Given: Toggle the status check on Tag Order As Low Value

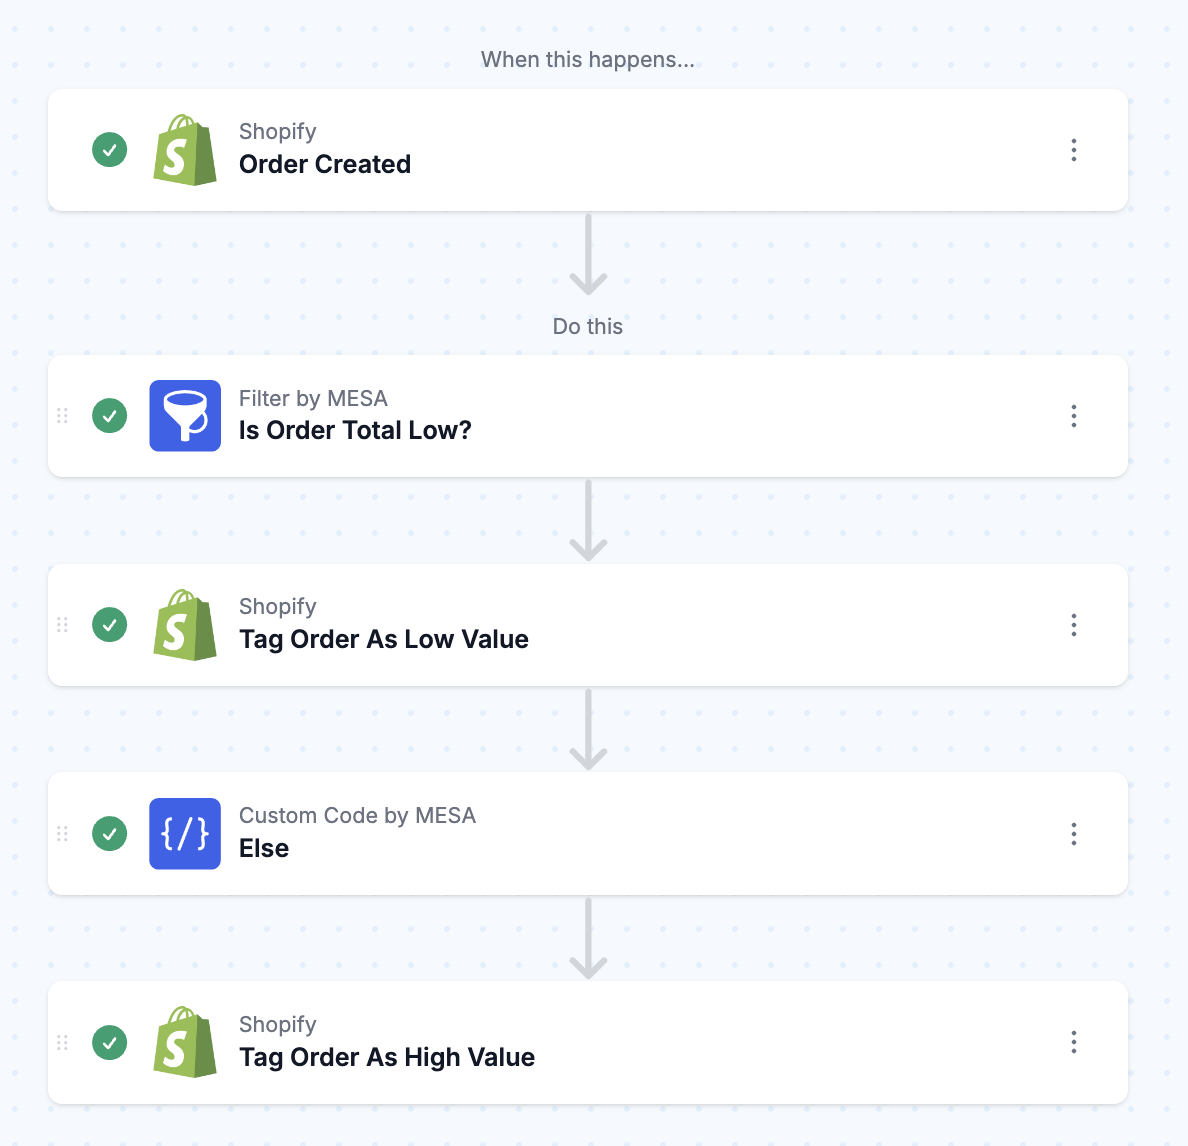Looking at the screenshot, I should click(109, 624).
